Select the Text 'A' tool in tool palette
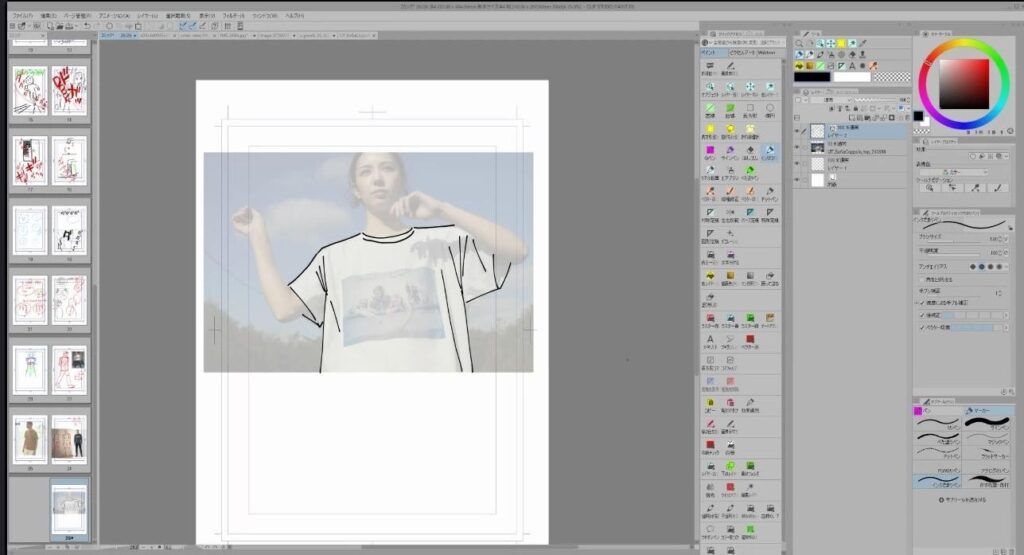The height and width of the screenshot is (555, 1024). 852,65
